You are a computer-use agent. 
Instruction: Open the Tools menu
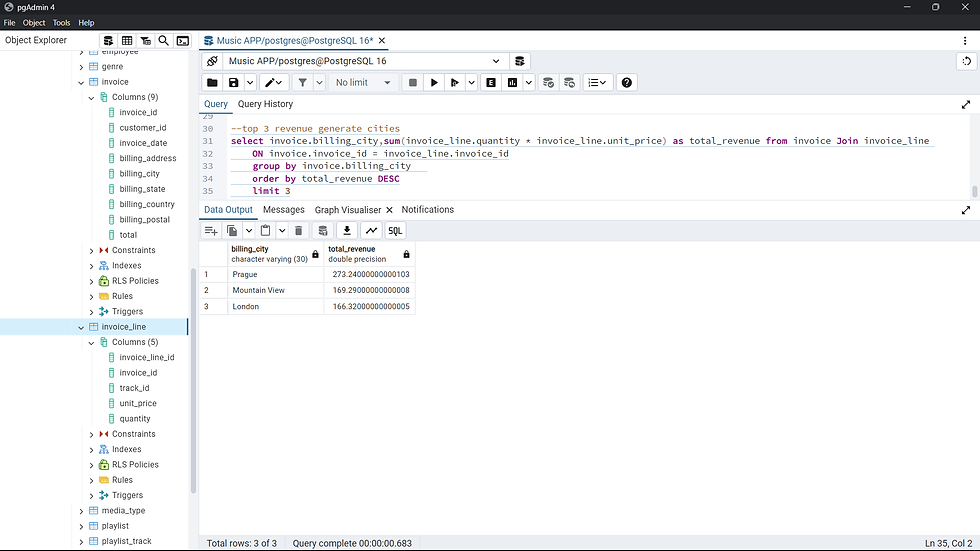61,22
